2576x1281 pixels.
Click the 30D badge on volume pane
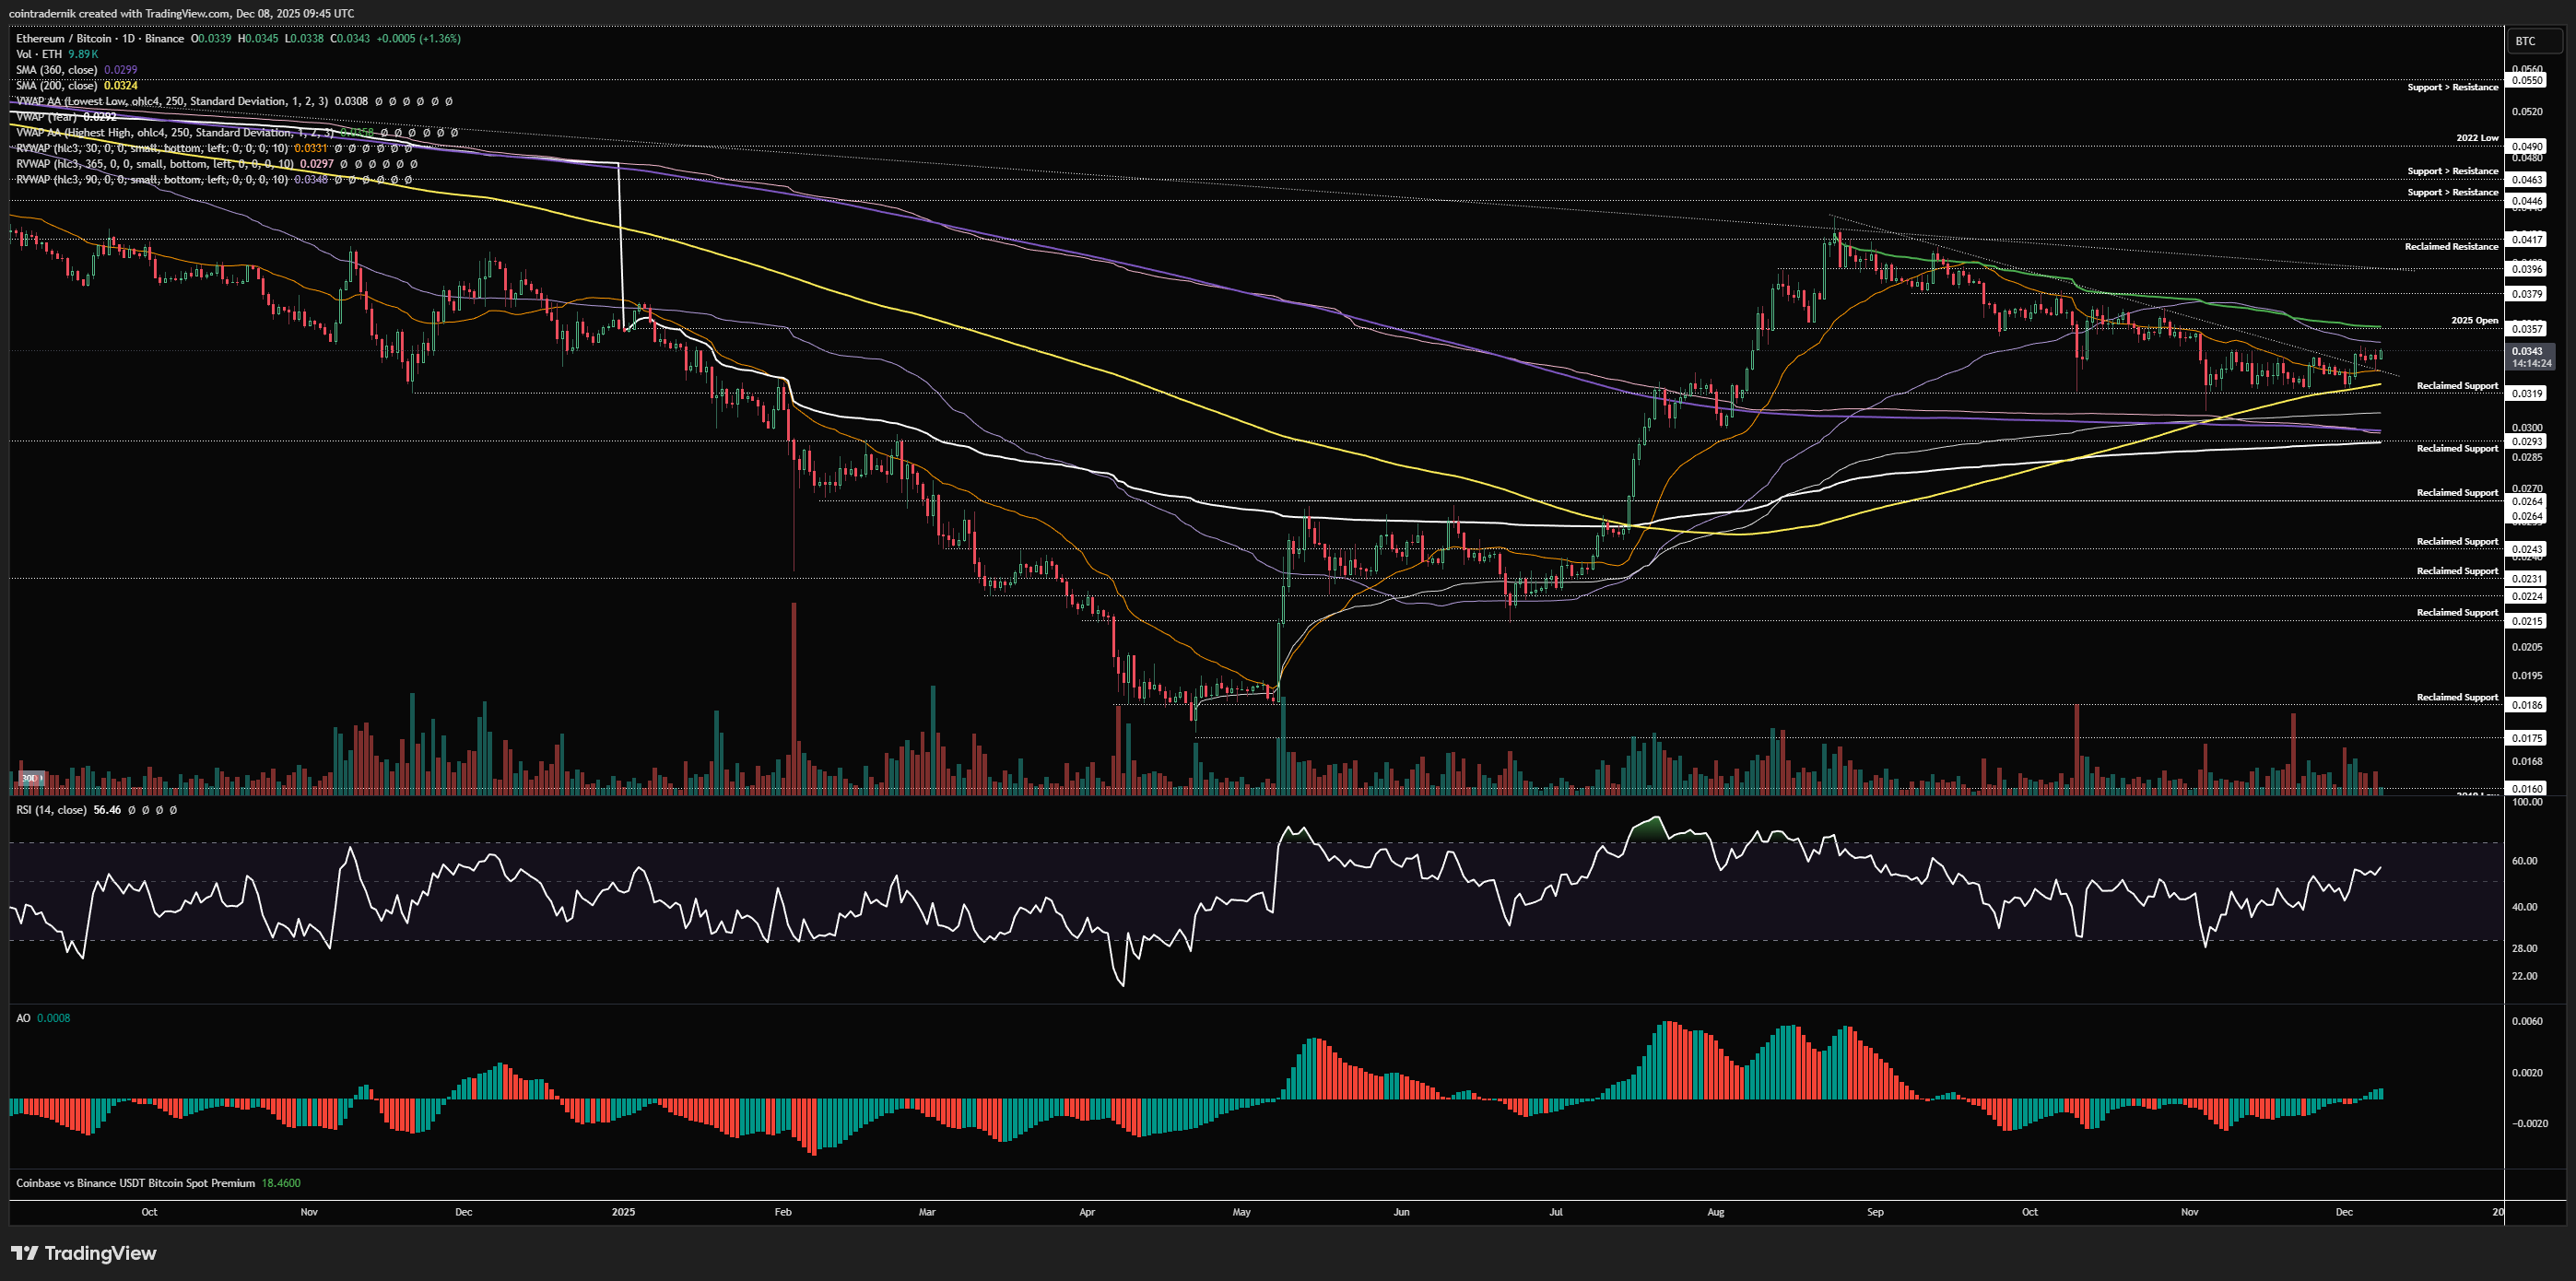pyautogui.click(x=30, y=777)
